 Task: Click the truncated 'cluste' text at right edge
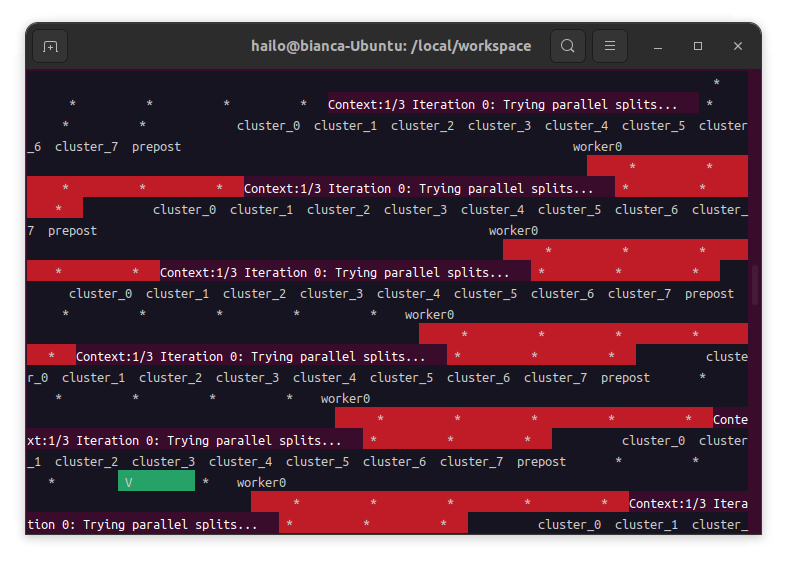(x=726, y=357)
